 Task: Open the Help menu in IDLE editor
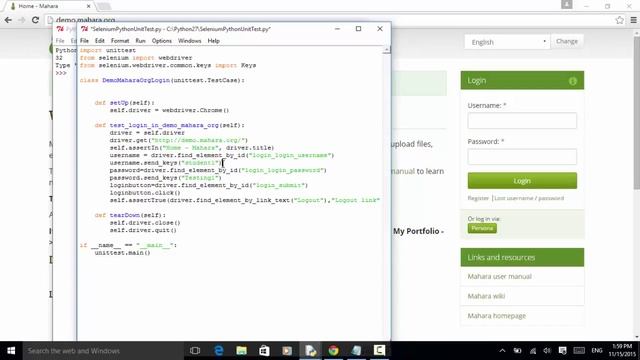[213, 41]
